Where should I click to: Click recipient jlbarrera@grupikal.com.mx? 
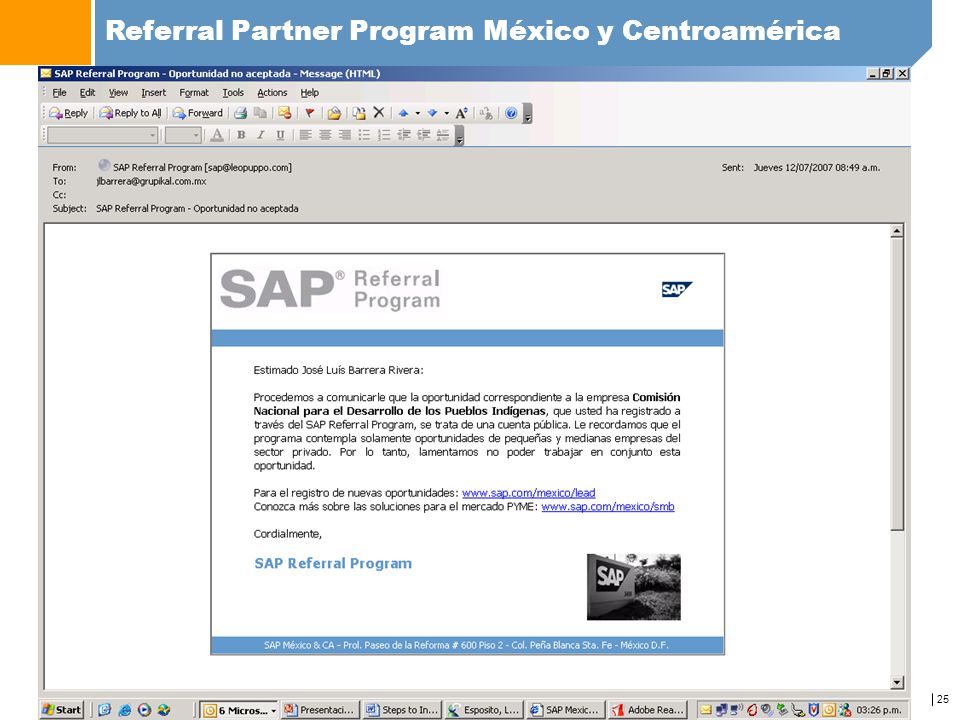click(x=151, y=181)
